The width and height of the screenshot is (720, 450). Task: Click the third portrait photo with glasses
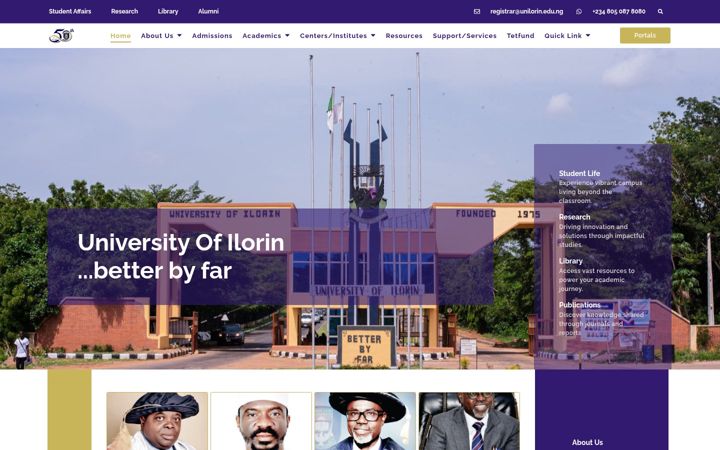point(365,421)
